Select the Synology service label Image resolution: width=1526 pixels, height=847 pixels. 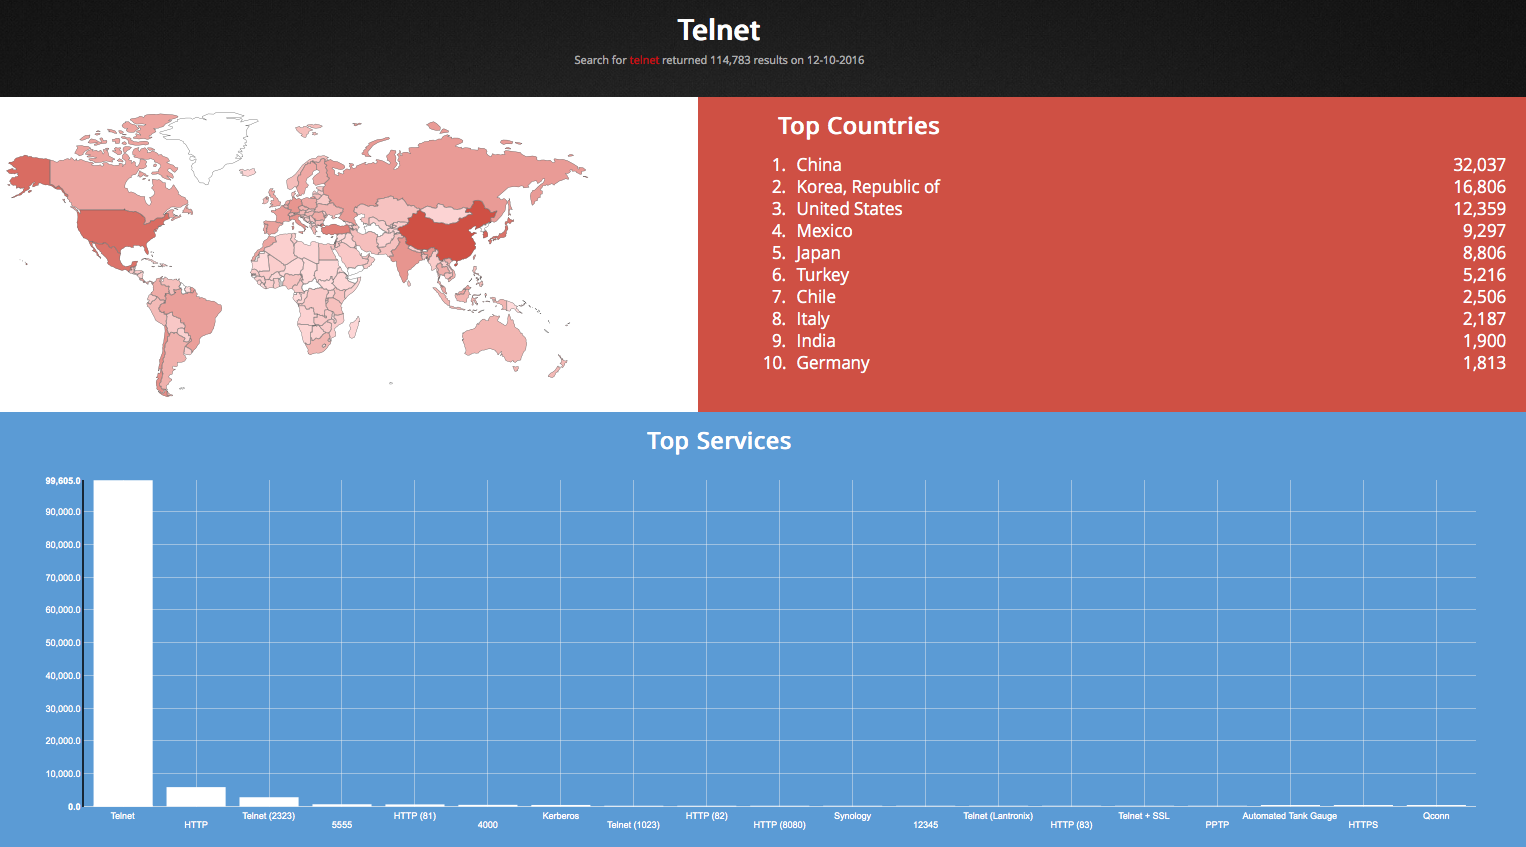(852, 815)
